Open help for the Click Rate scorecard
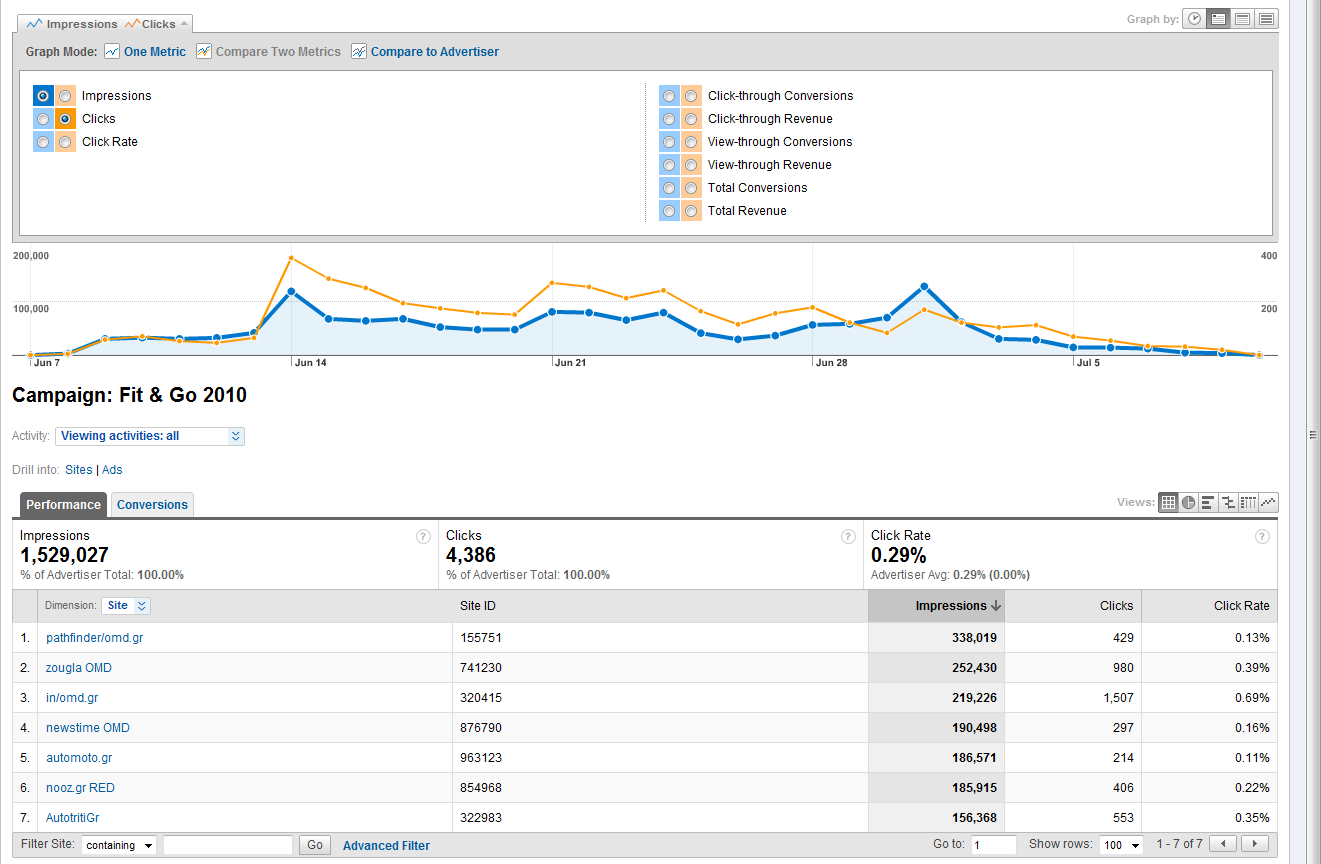Screen dimensions: 1321x864 pos(1262,537)
